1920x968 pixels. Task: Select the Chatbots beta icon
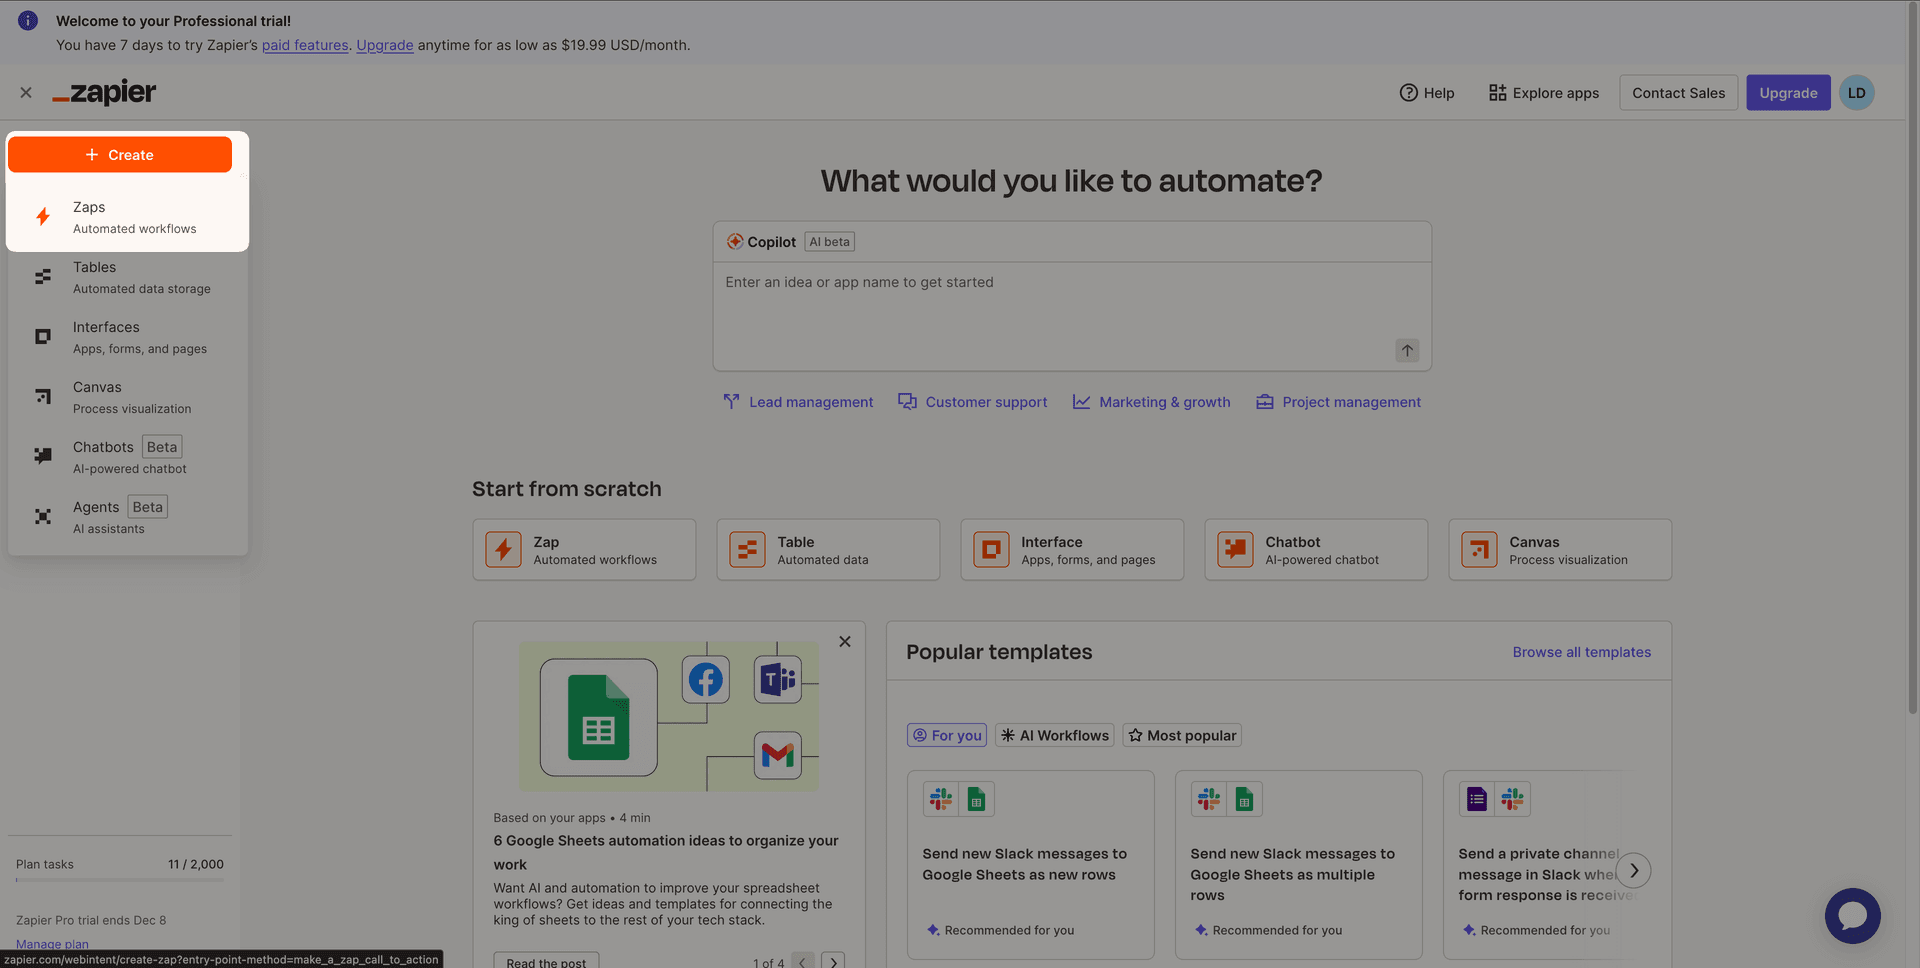click(42, 456)
